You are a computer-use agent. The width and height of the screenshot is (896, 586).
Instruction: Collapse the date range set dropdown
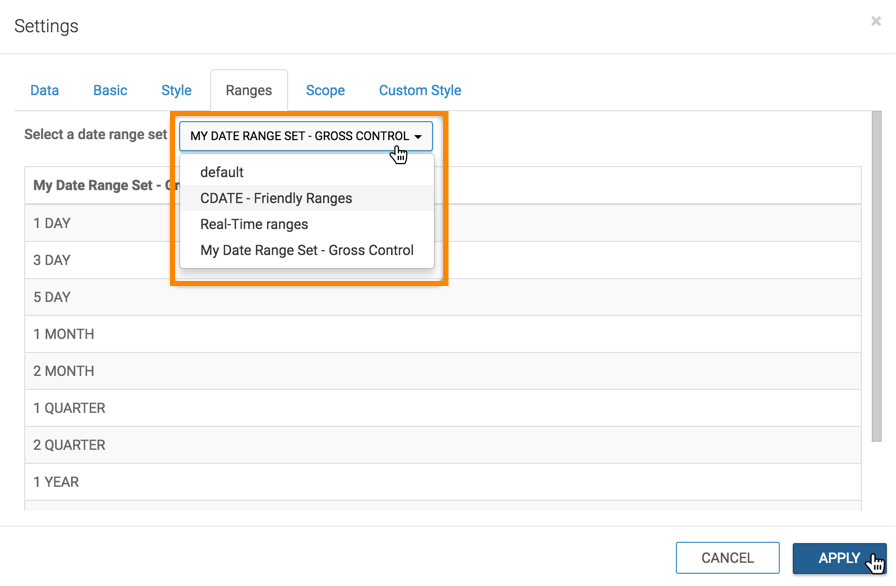[305, 136]
